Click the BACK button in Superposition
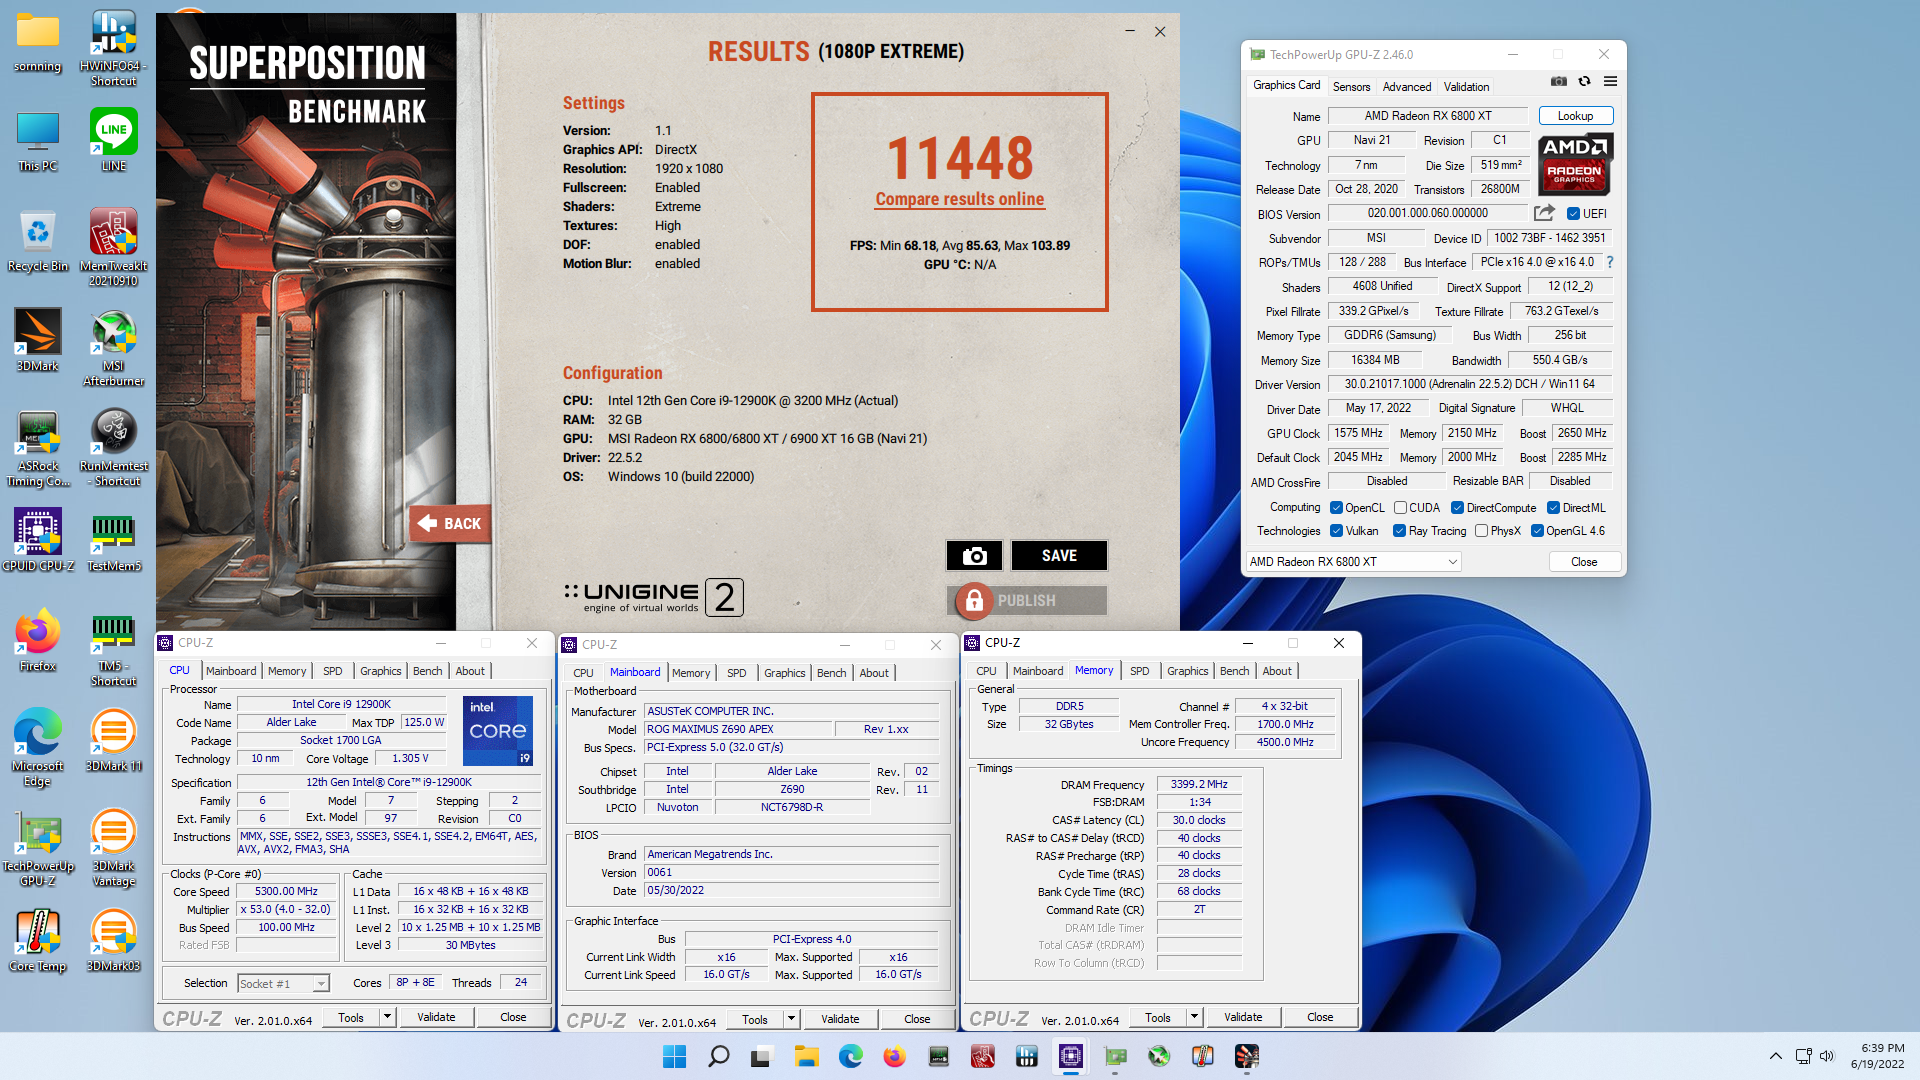 450,524
